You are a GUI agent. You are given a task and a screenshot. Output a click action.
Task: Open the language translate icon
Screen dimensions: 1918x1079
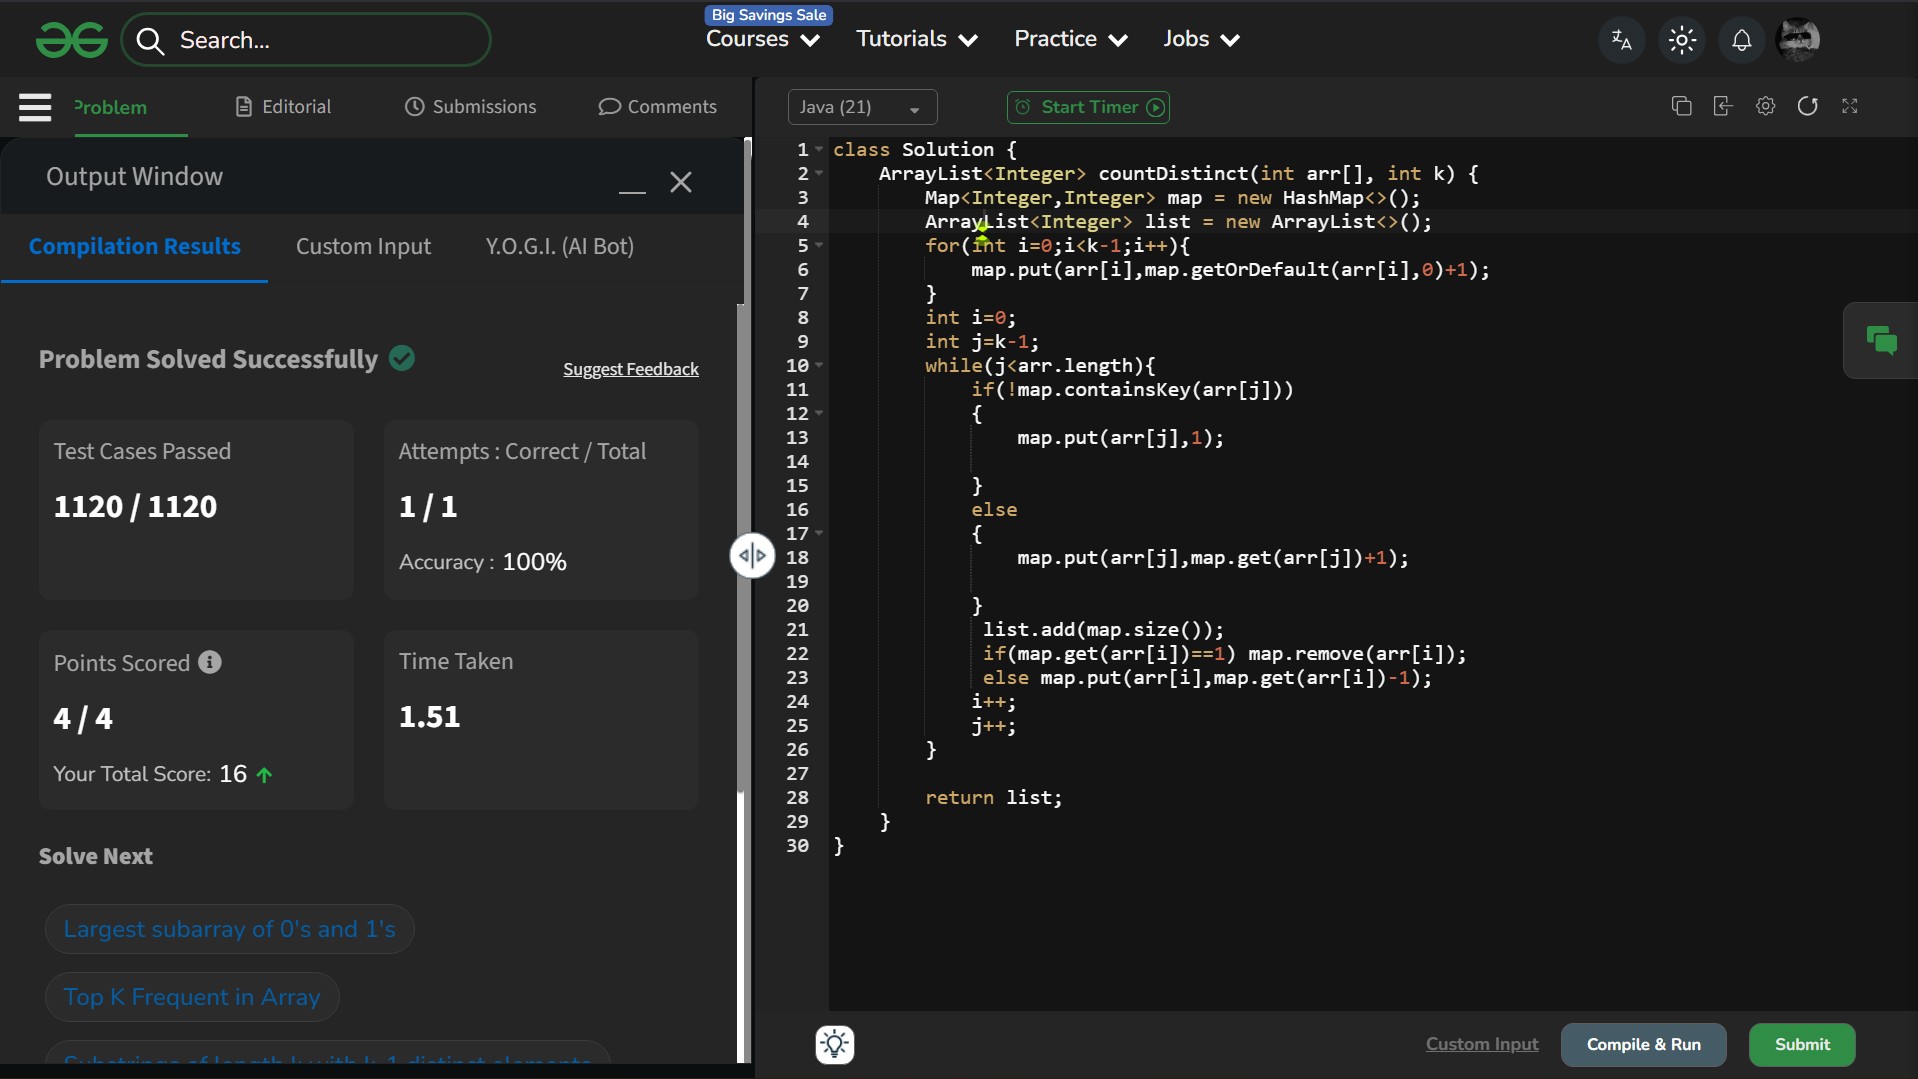[x=1621, y=40]
